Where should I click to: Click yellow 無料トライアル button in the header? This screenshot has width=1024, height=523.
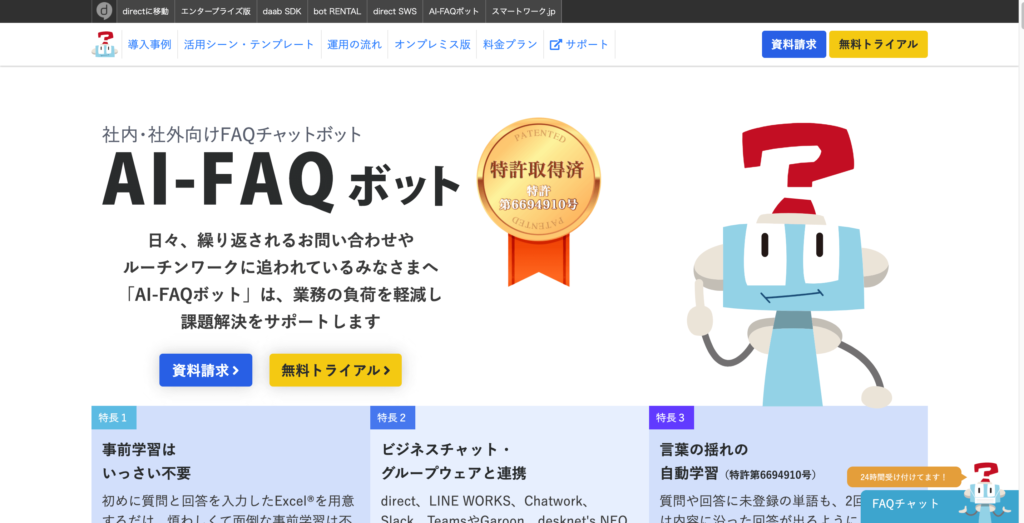pyautogui.click(x=878, y=44)
